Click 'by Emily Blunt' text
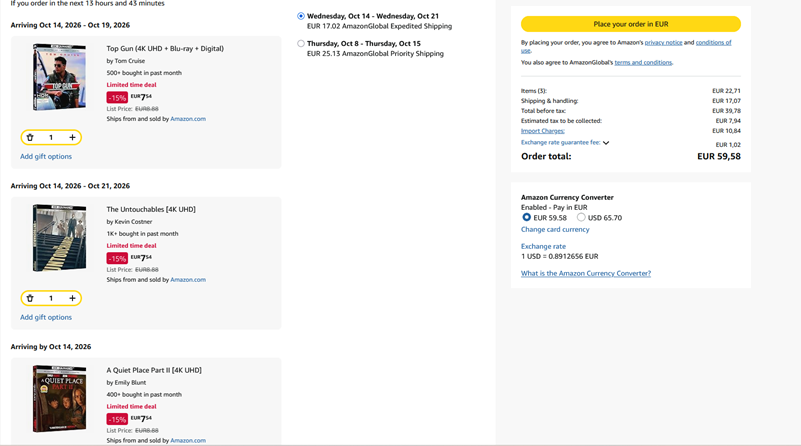This screenshot has height=446, width=801. pyautogui.click(x=126, y=383)
